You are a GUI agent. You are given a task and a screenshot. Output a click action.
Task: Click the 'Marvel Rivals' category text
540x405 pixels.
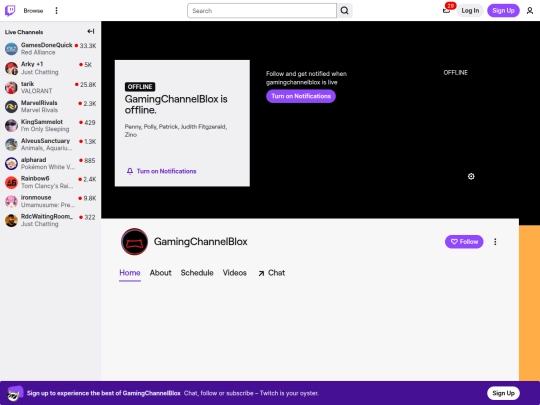[x=39, y=110]
